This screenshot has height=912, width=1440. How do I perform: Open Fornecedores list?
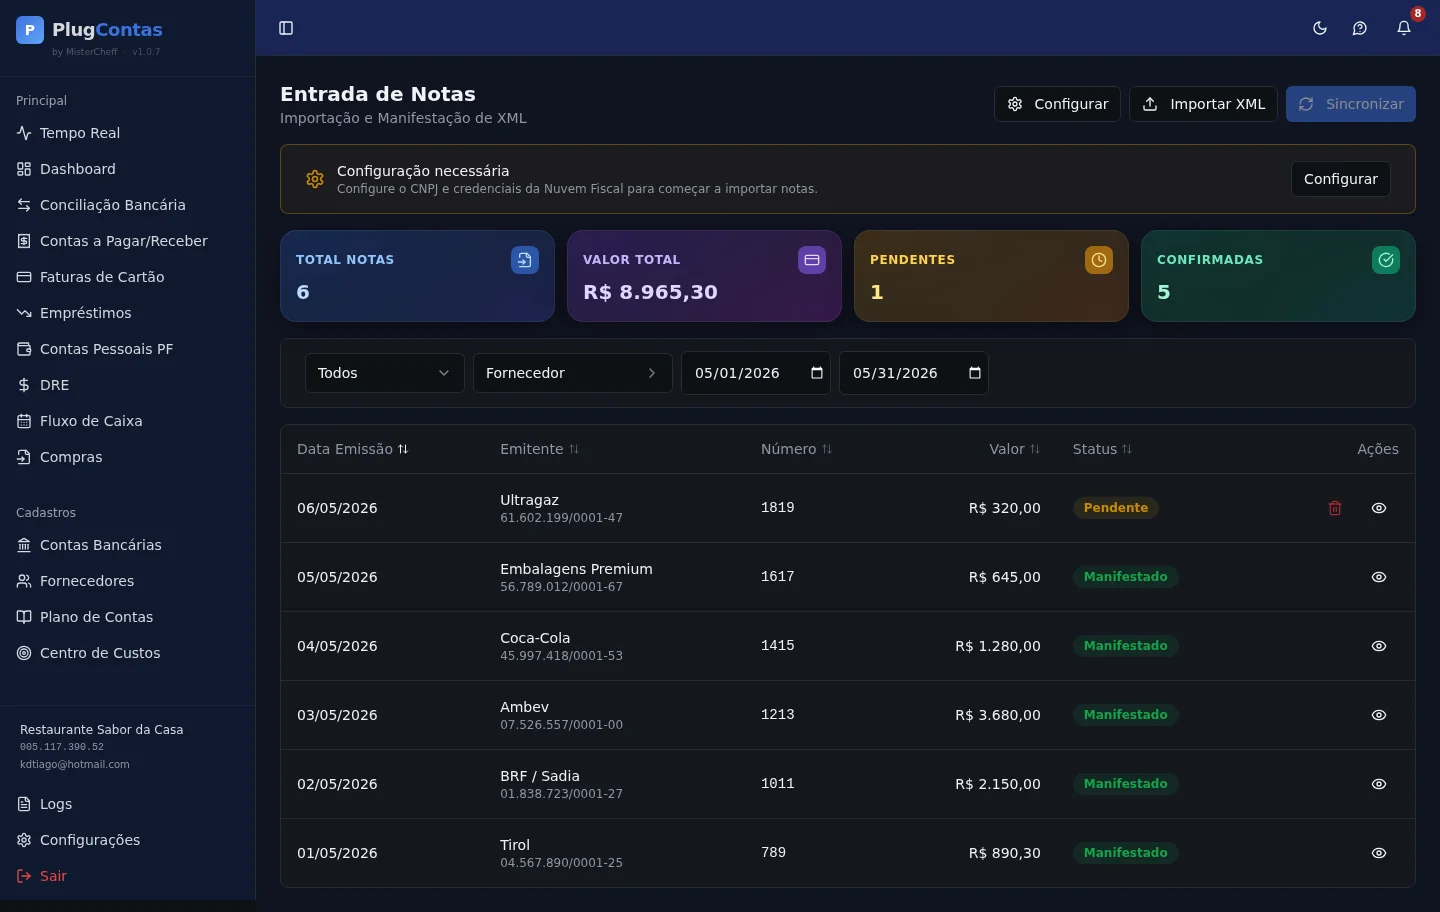click(x=127, y=581)
